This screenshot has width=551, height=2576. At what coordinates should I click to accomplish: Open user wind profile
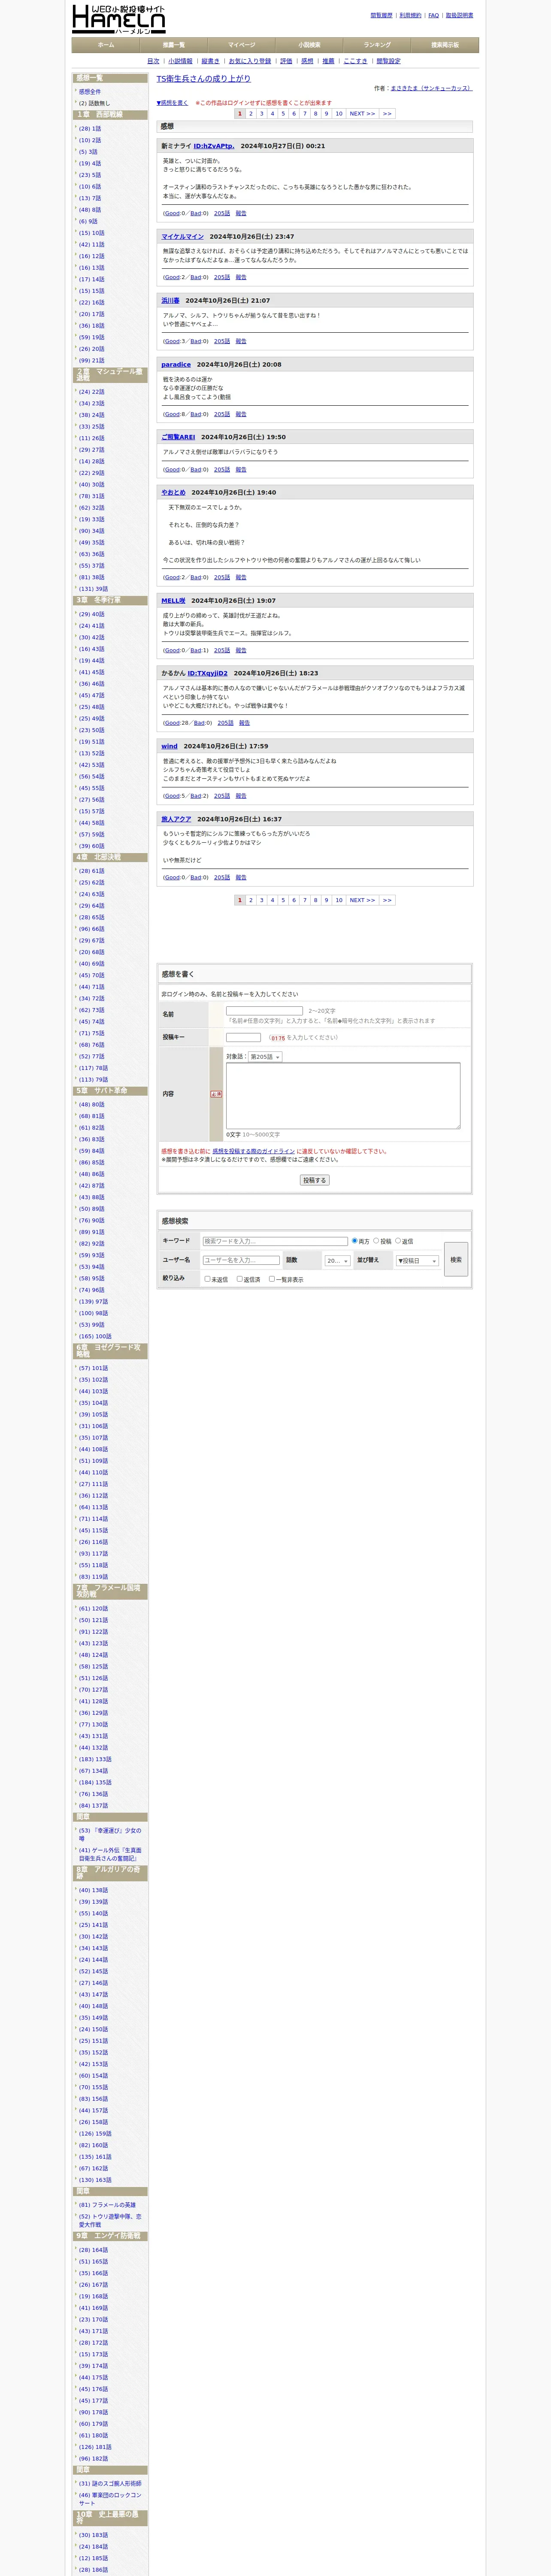tap(169, 746)
